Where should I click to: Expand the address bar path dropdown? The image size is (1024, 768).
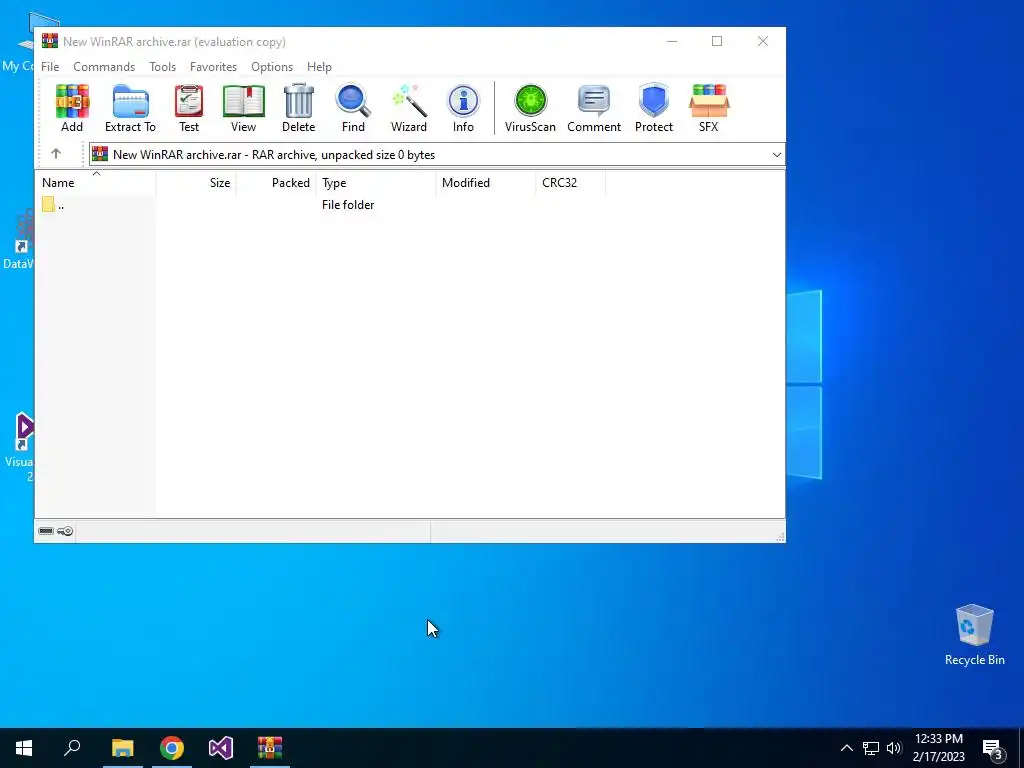pos(776,155)
